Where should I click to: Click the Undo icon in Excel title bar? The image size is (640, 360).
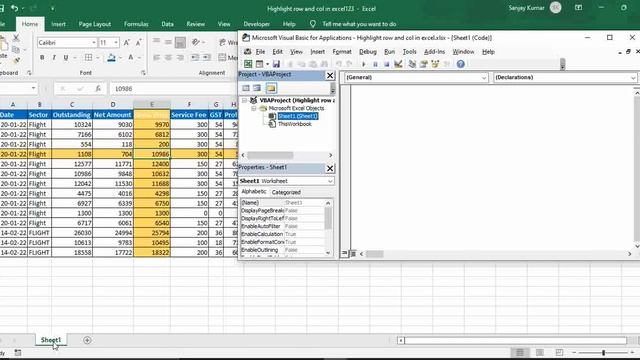pos(15,8)
